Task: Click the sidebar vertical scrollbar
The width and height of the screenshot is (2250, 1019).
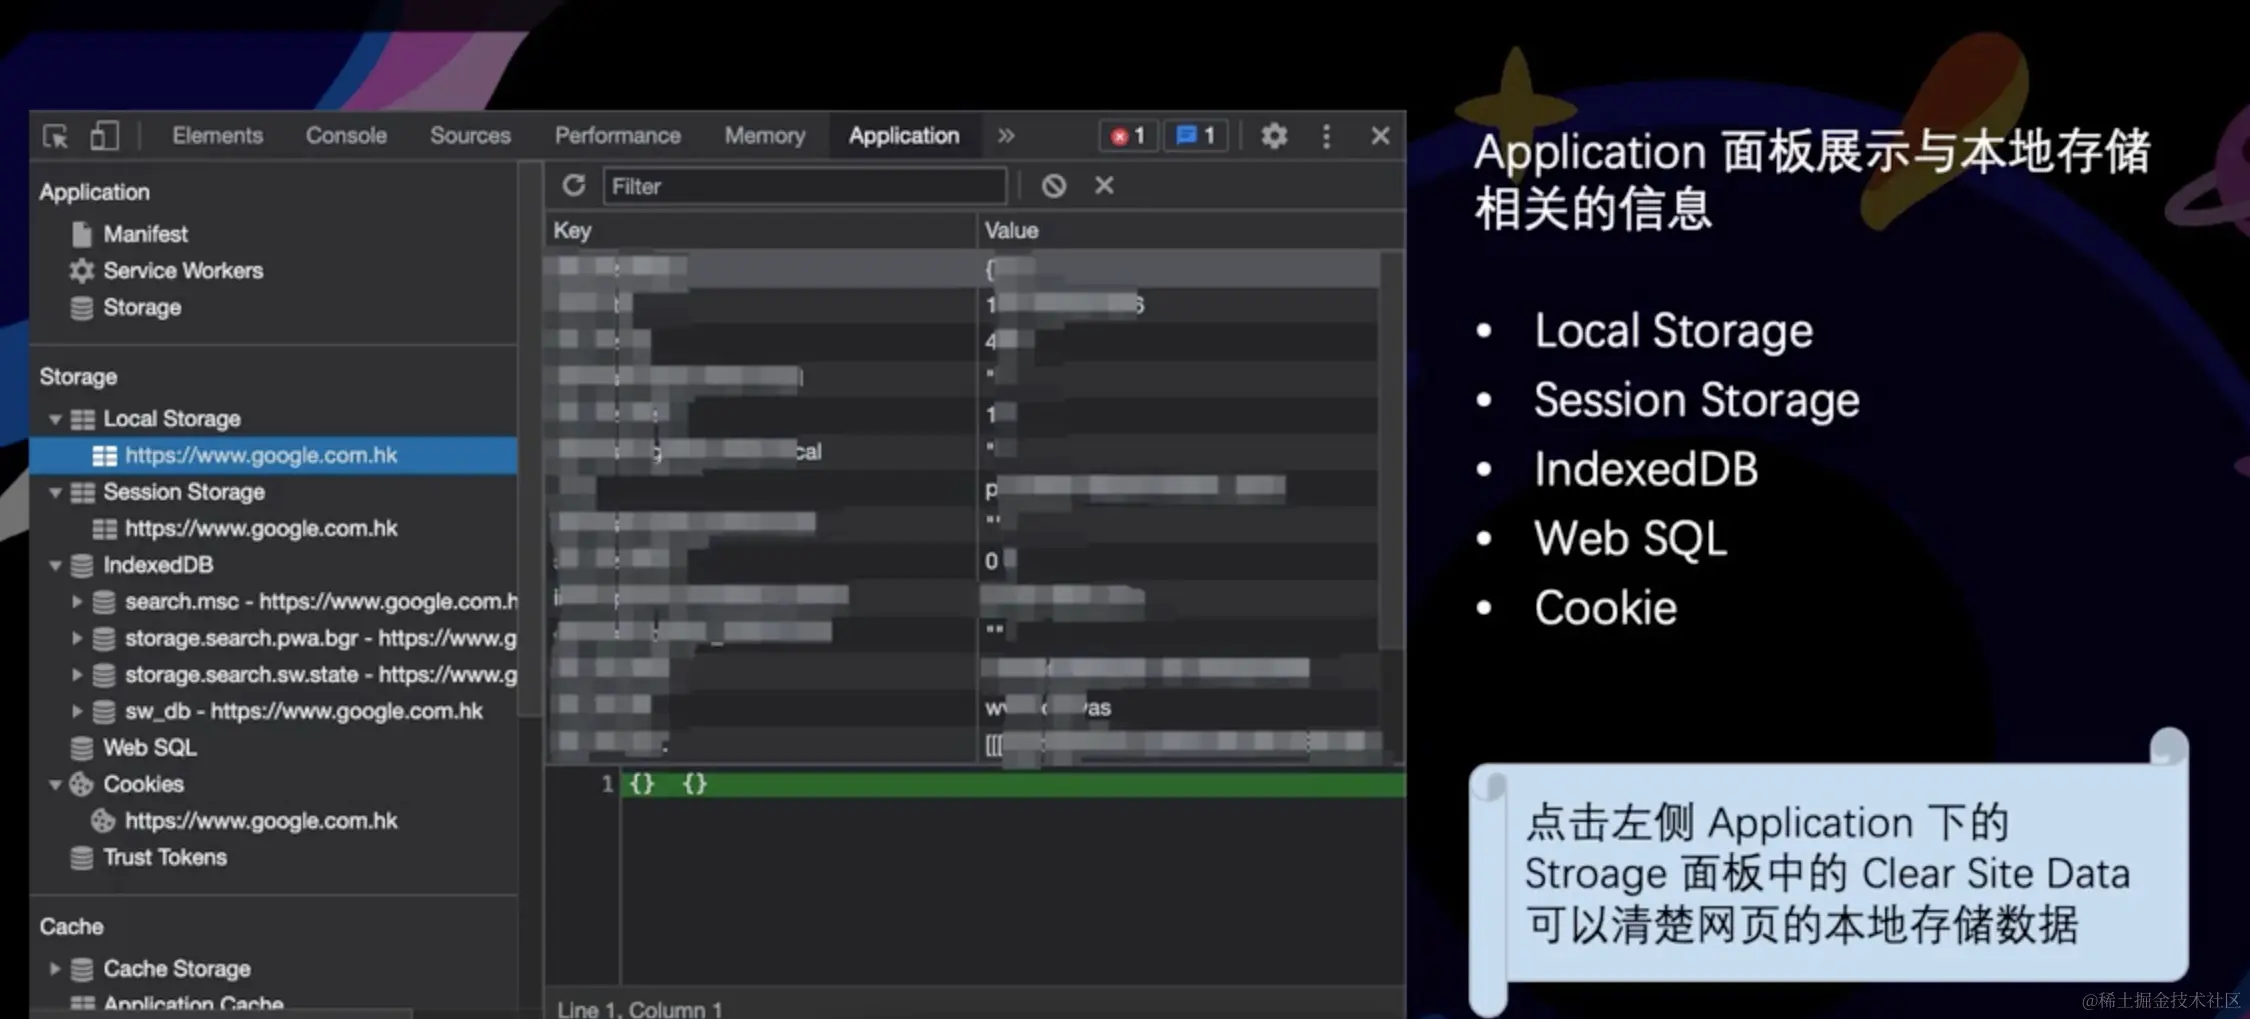Action: point(530,439)
